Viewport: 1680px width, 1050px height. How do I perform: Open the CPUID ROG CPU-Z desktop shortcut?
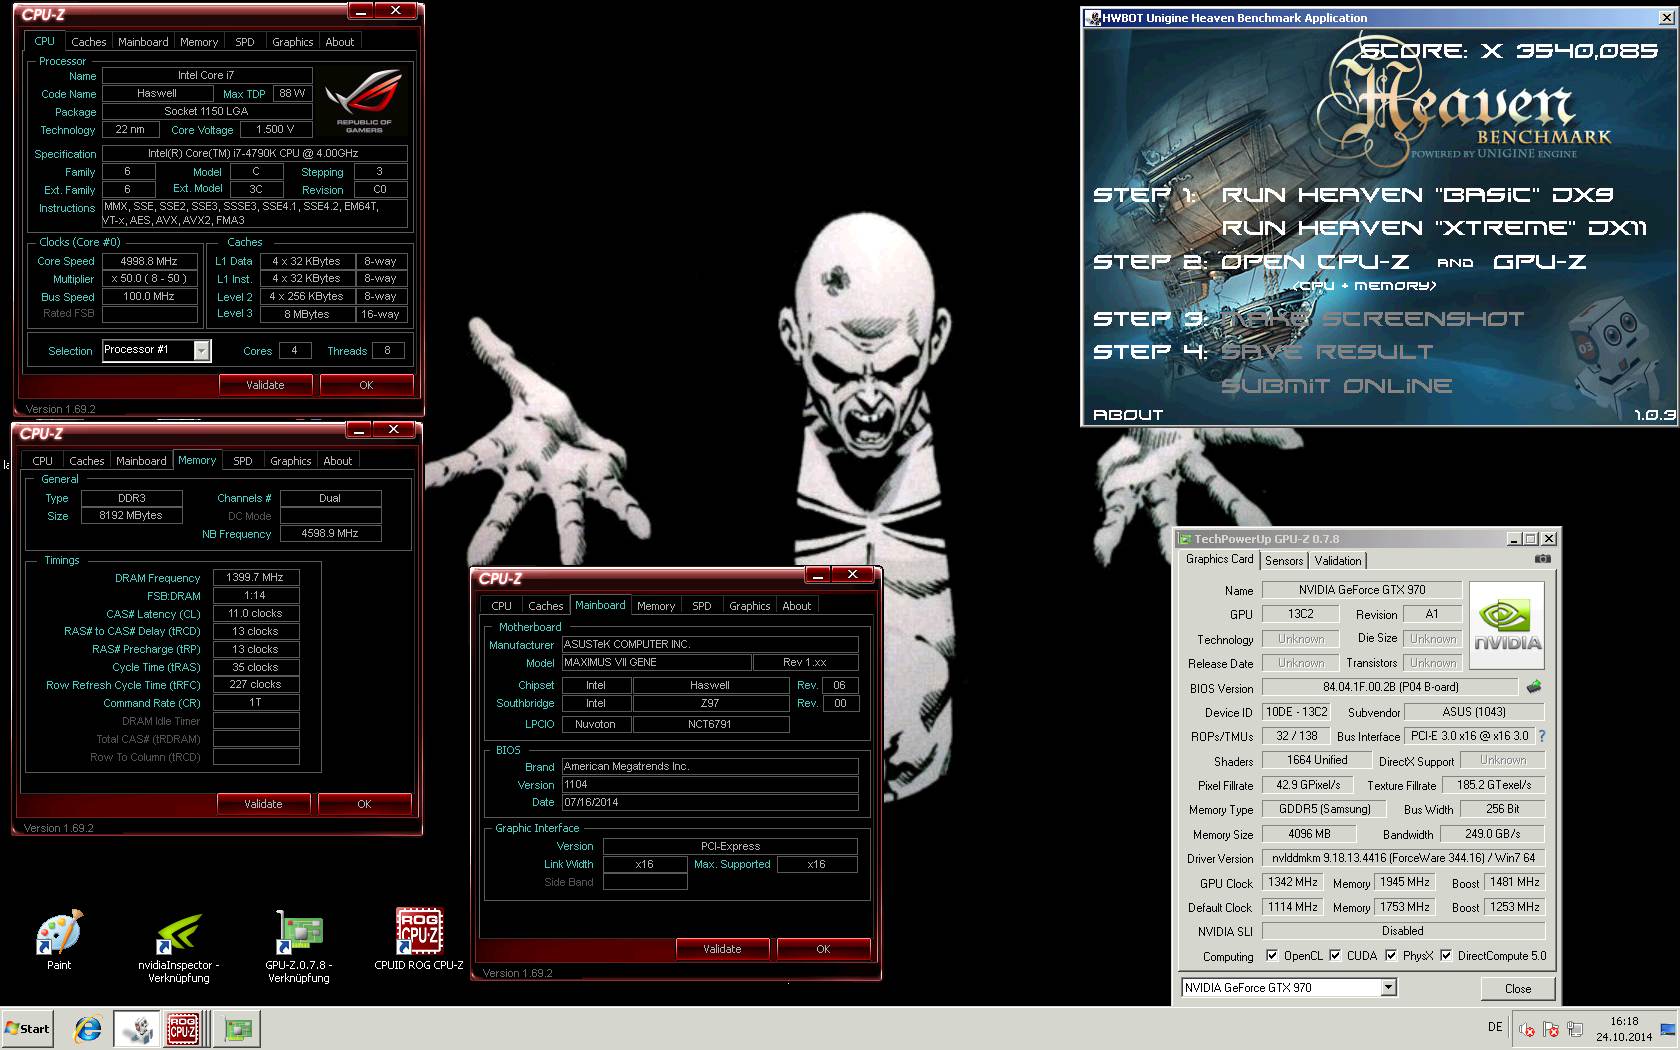(419, 940)
